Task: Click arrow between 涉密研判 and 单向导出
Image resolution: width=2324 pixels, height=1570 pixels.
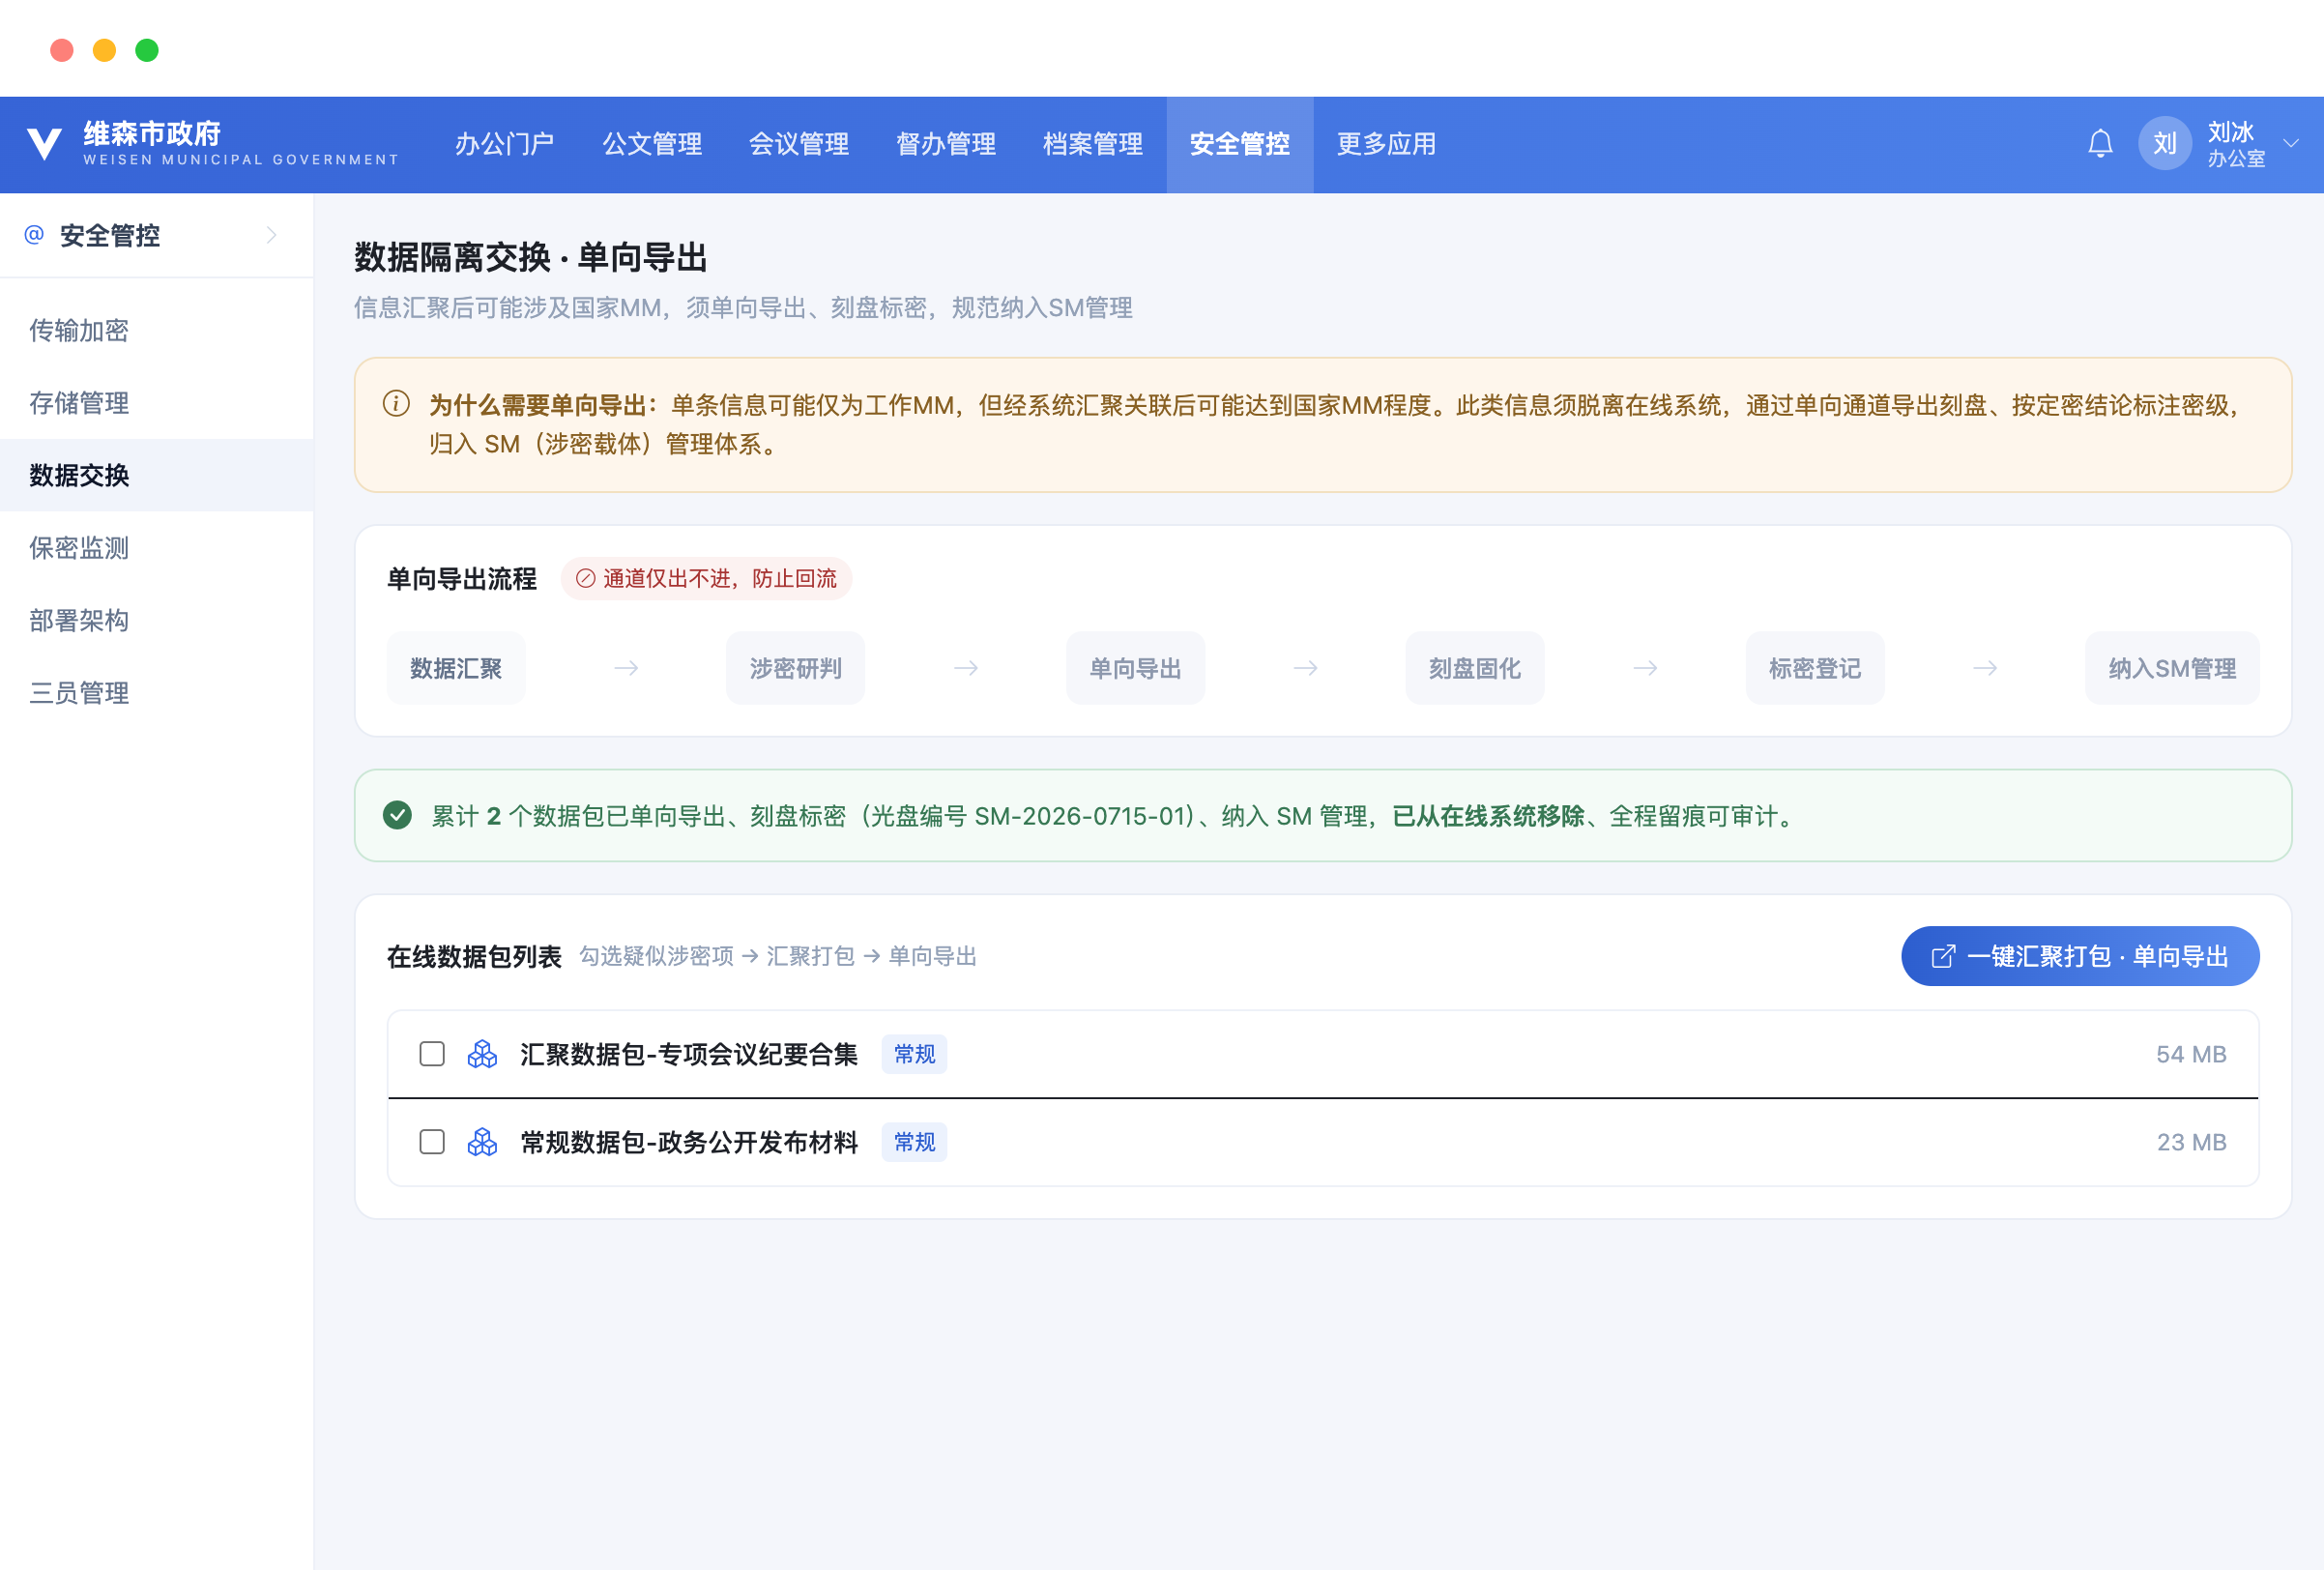Action: click(x=966, y=668)
